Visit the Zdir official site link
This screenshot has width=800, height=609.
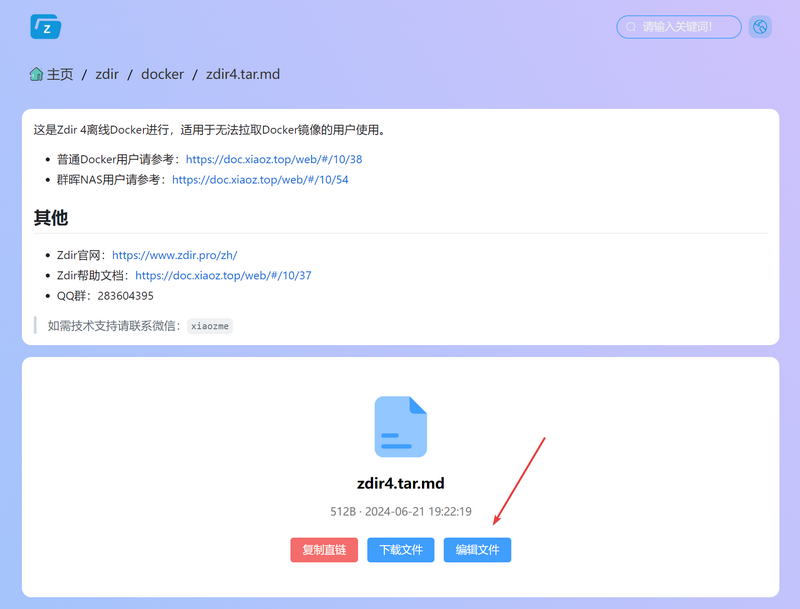click(174, 255)
